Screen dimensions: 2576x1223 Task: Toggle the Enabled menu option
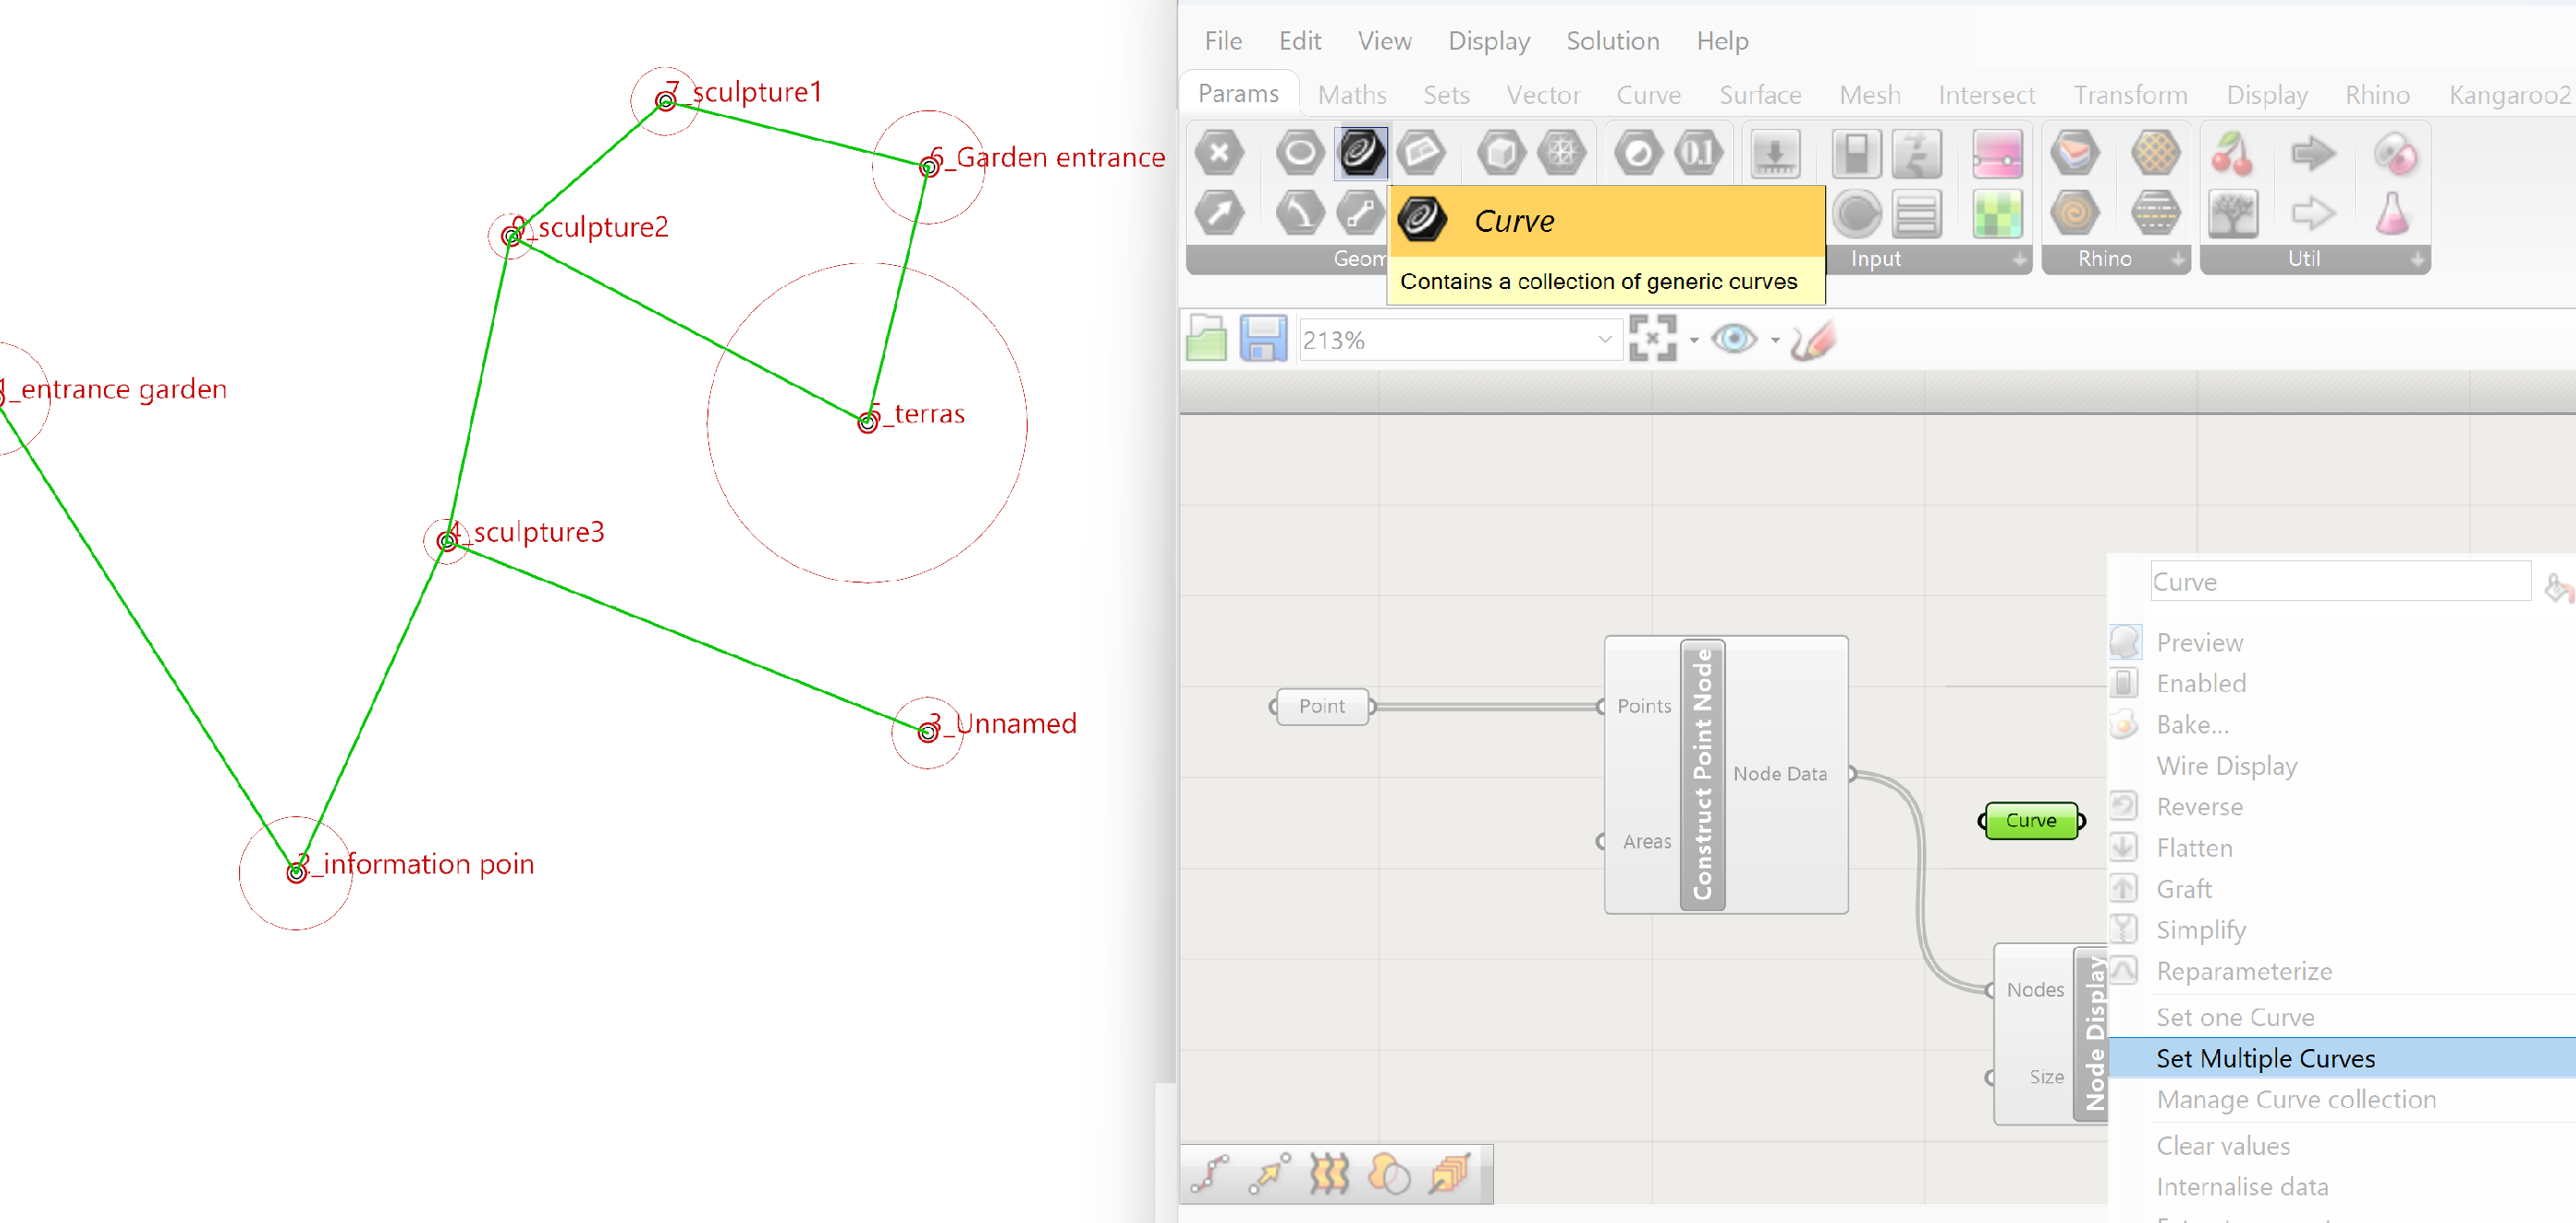coord(2201,683)
